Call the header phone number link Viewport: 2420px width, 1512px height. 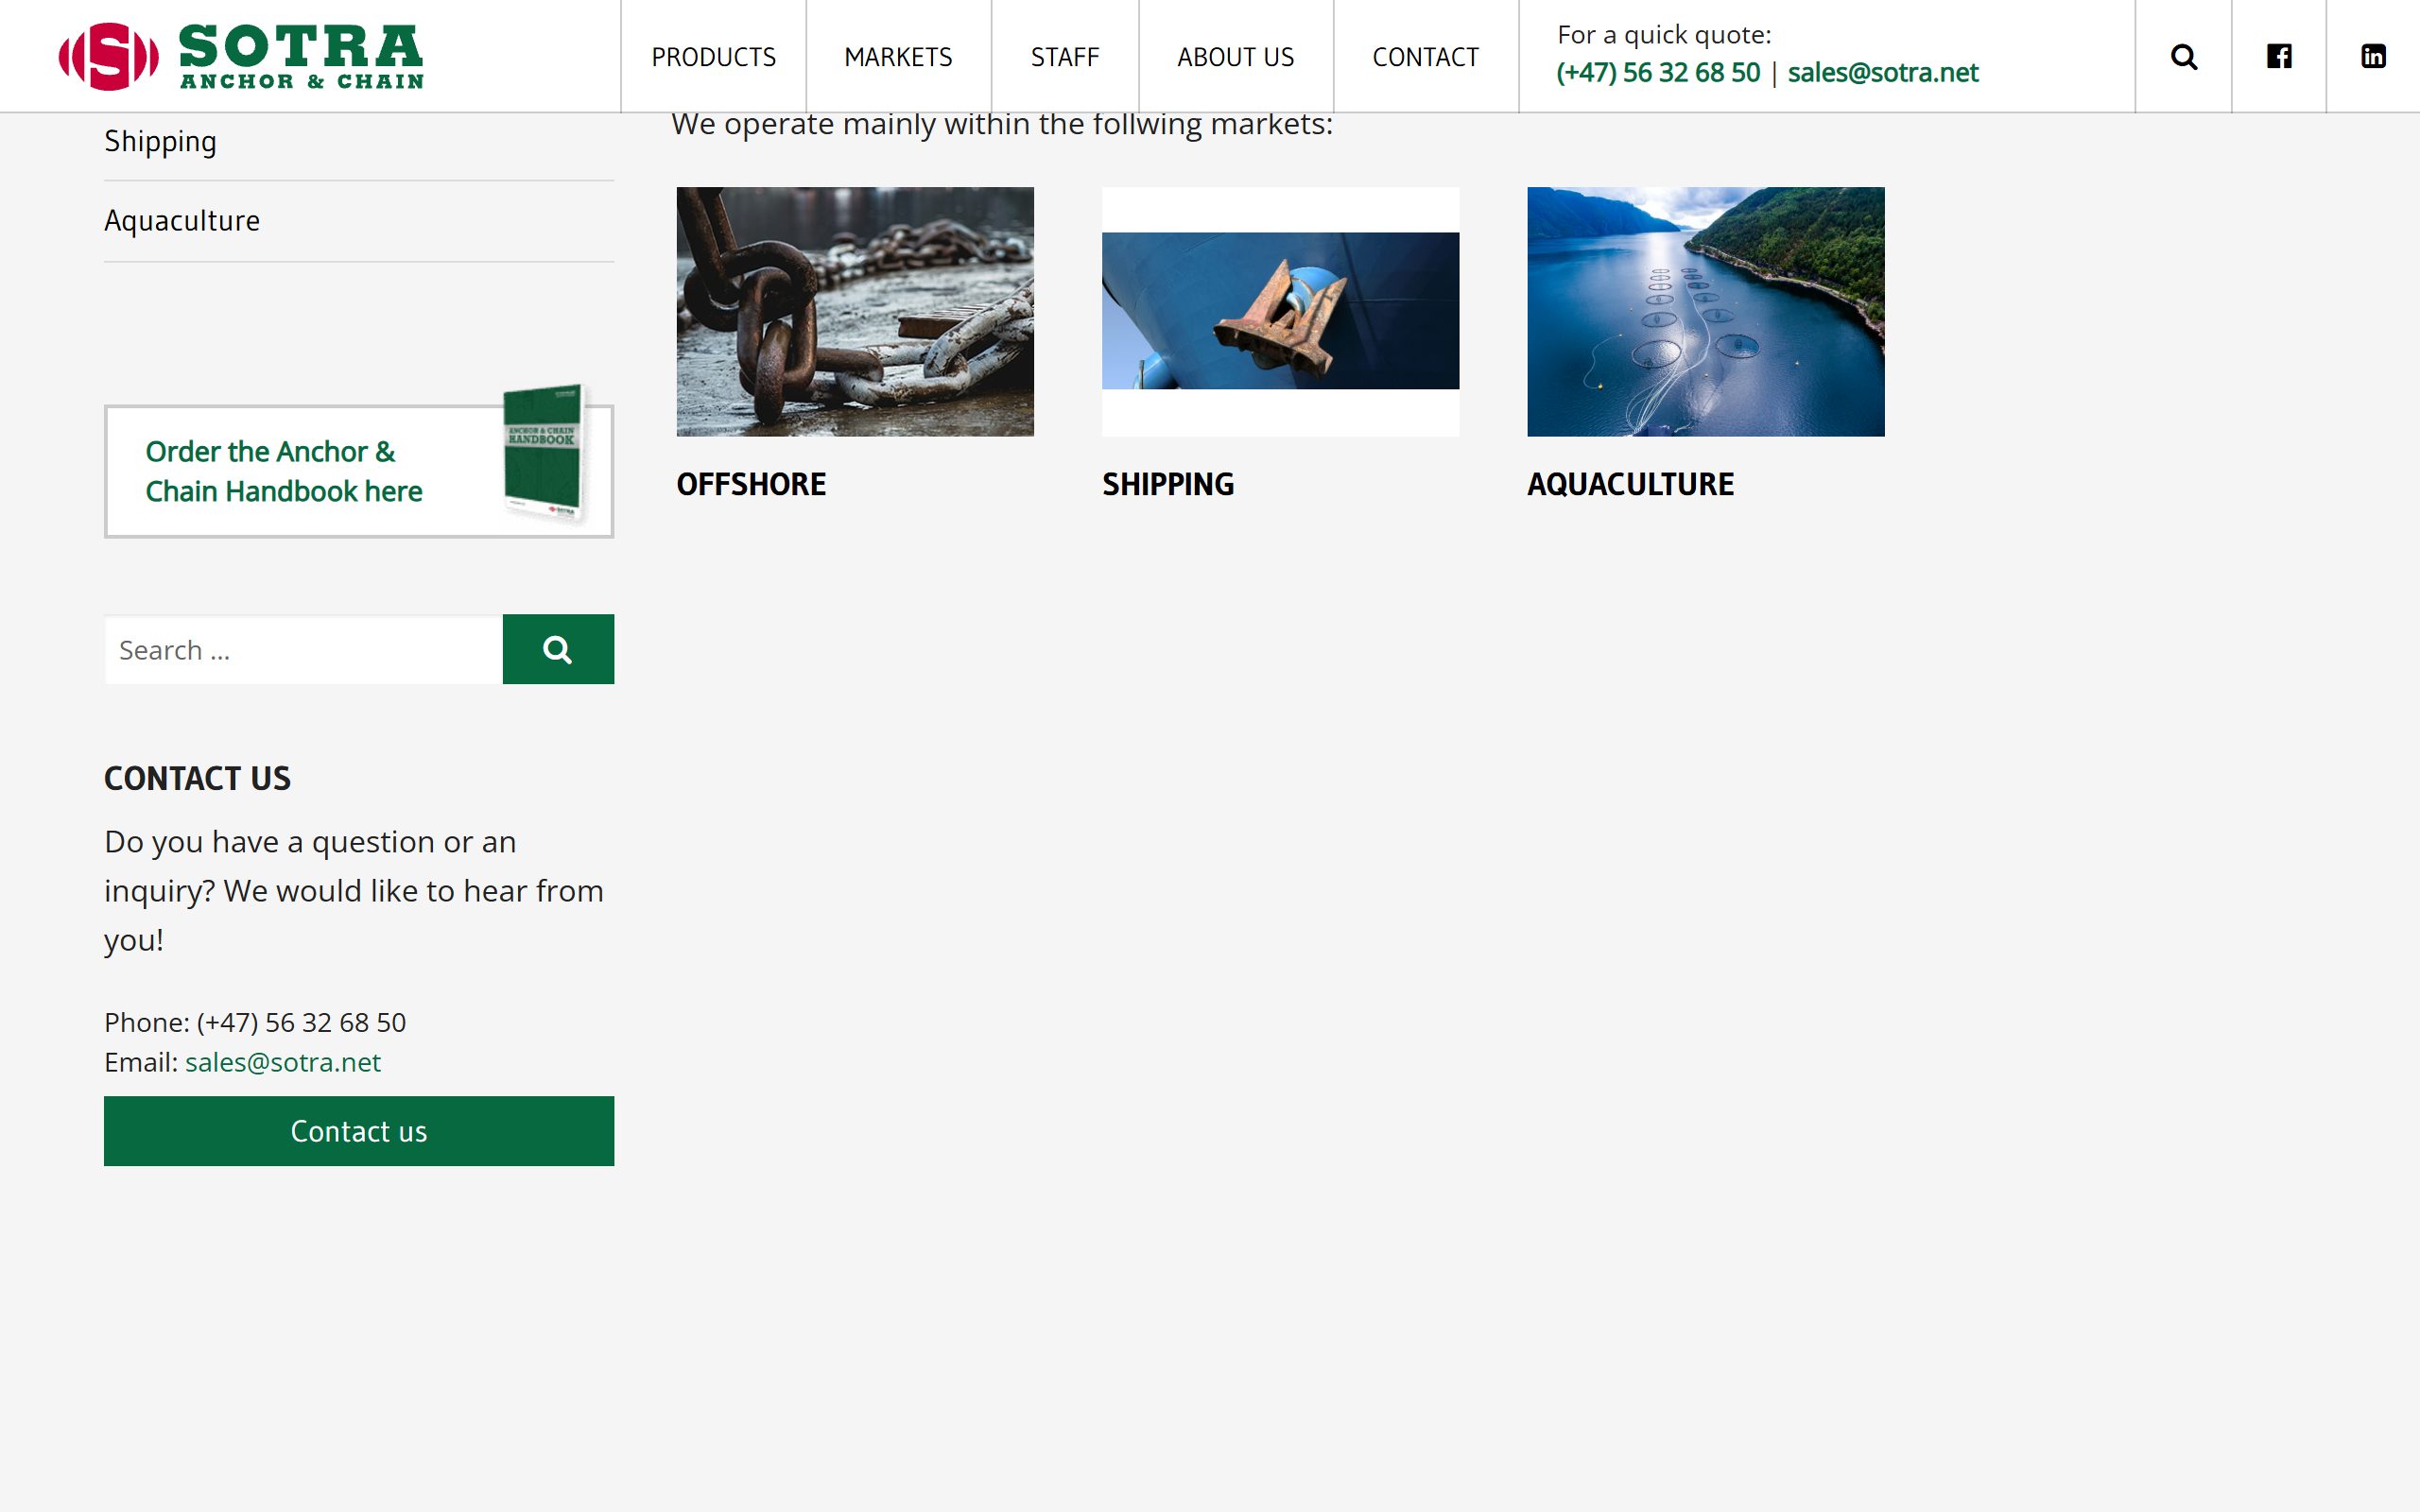tap(1658, 73)
